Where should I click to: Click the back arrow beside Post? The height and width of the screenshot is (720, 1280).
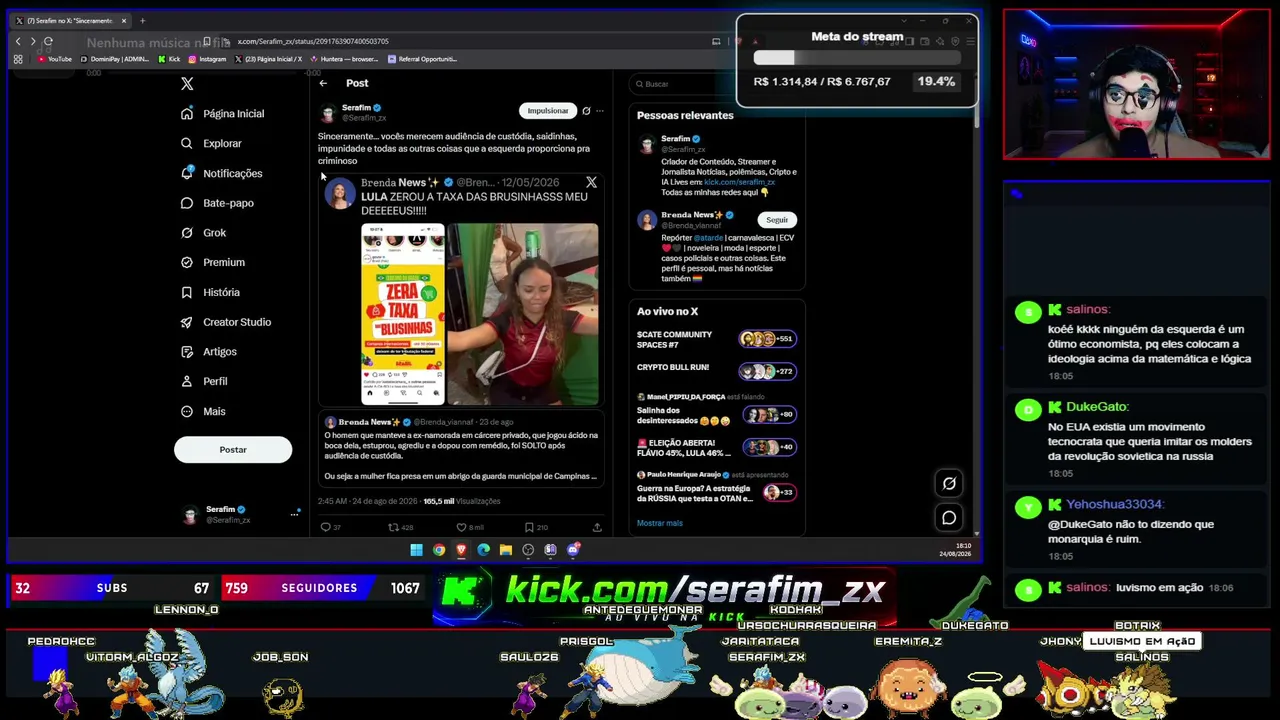pos(323,83)
